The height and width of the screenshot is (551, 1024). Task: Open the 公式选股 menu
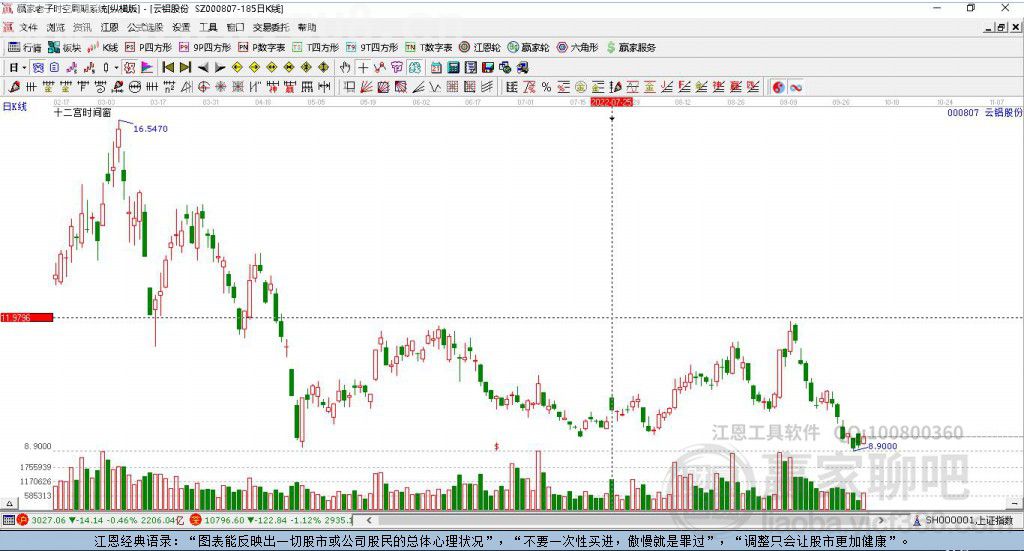point(145,27)
